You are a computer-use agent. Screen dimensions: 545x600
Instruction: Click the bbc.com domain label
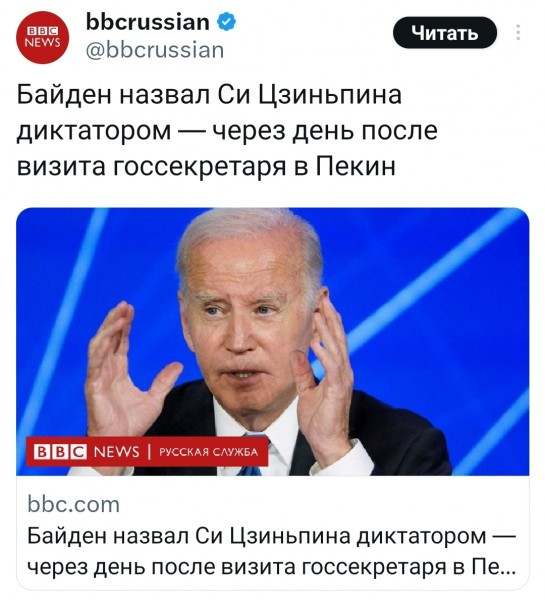tap(73, 504)
